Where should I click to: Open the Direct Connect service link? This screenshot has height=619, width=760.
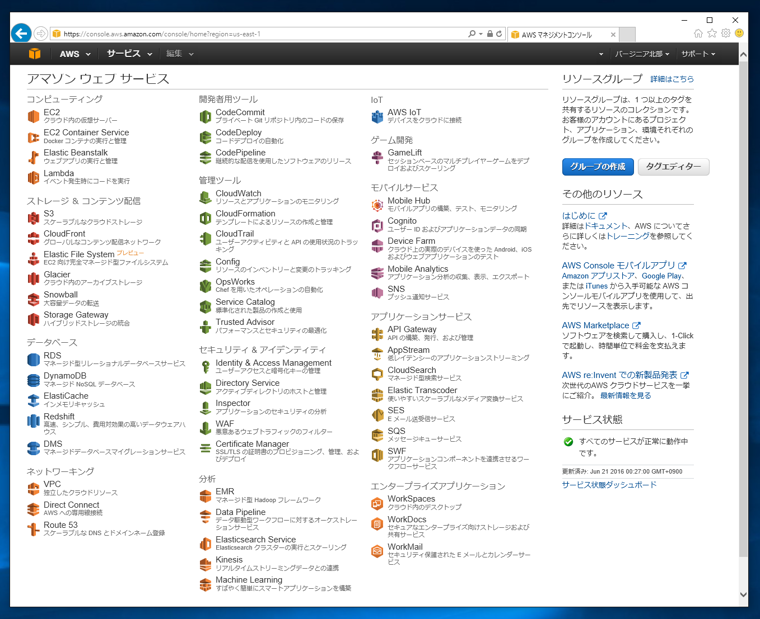[x=72, y=505]
